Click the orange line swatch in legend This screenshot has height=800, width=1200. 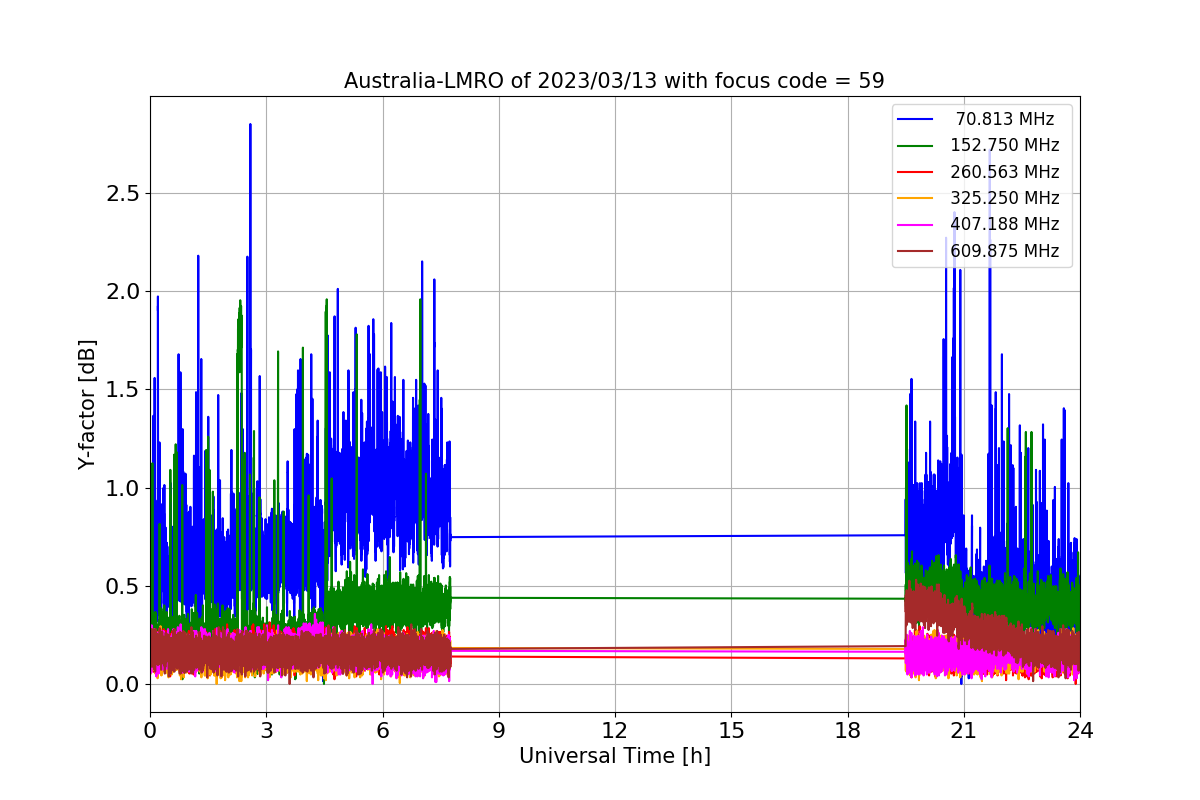[x=915, y=199]
